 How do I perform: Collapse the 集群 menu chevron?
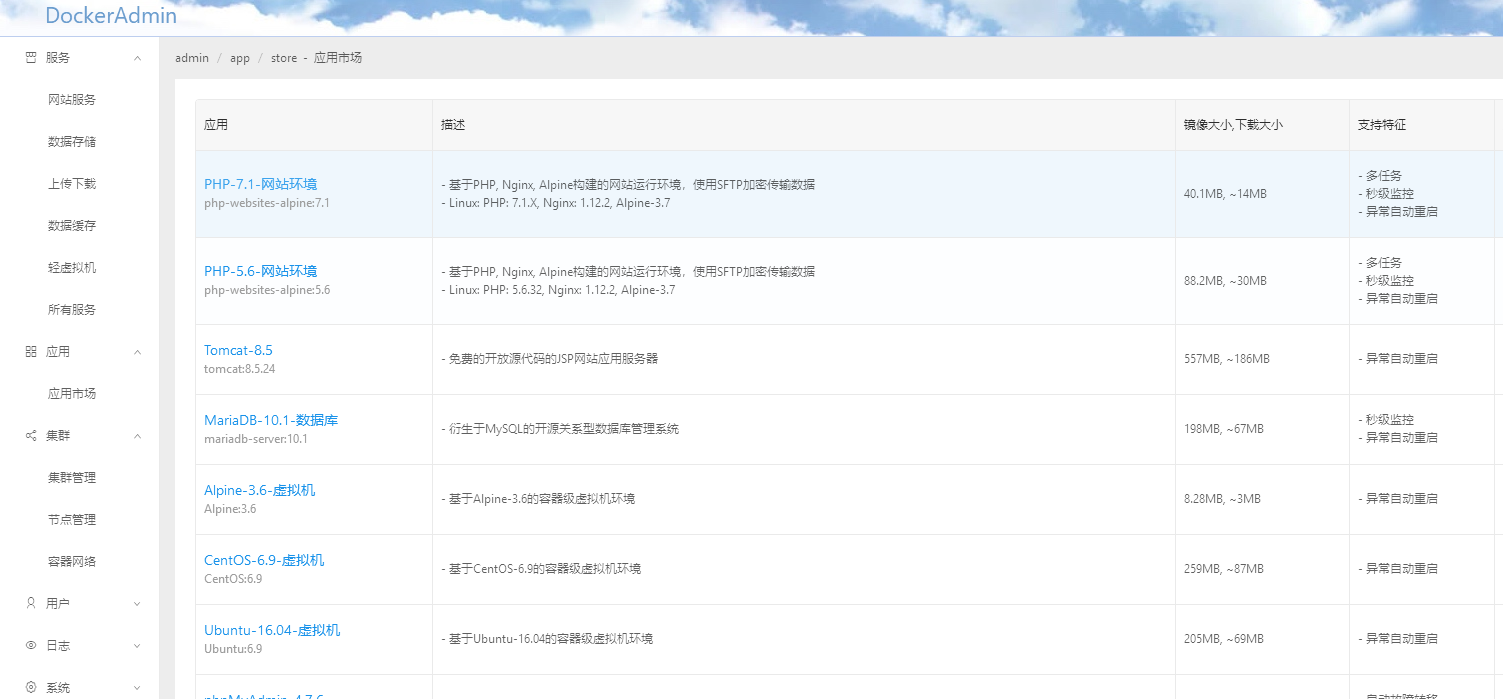point(137,436)
